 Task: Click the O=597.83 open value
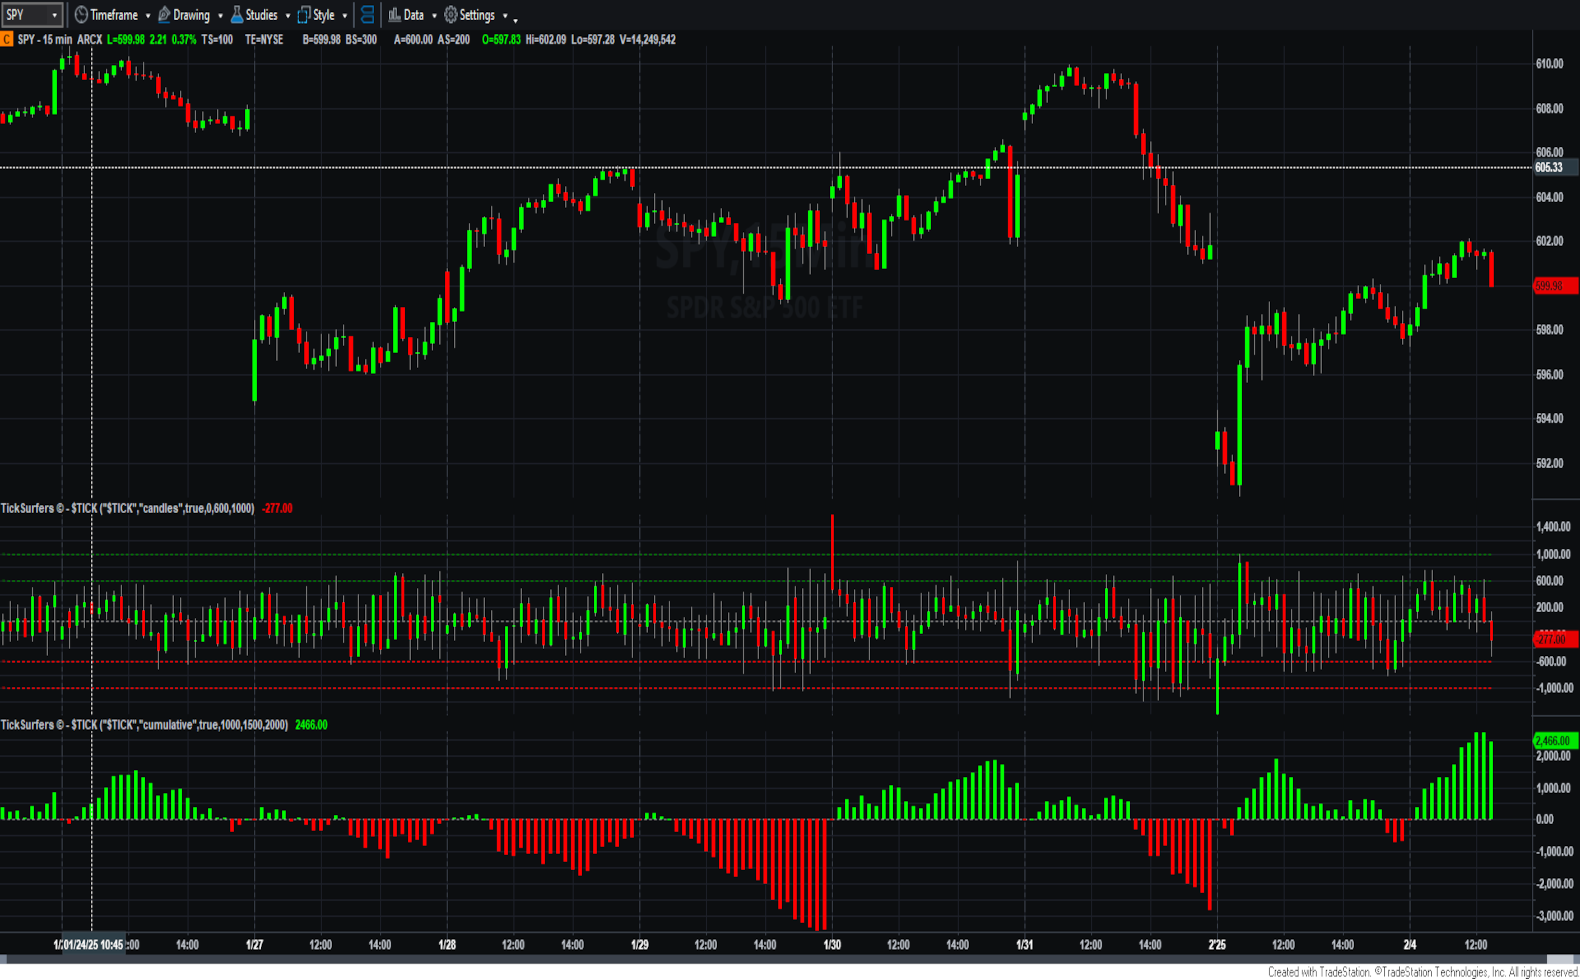tap(501, 40)
